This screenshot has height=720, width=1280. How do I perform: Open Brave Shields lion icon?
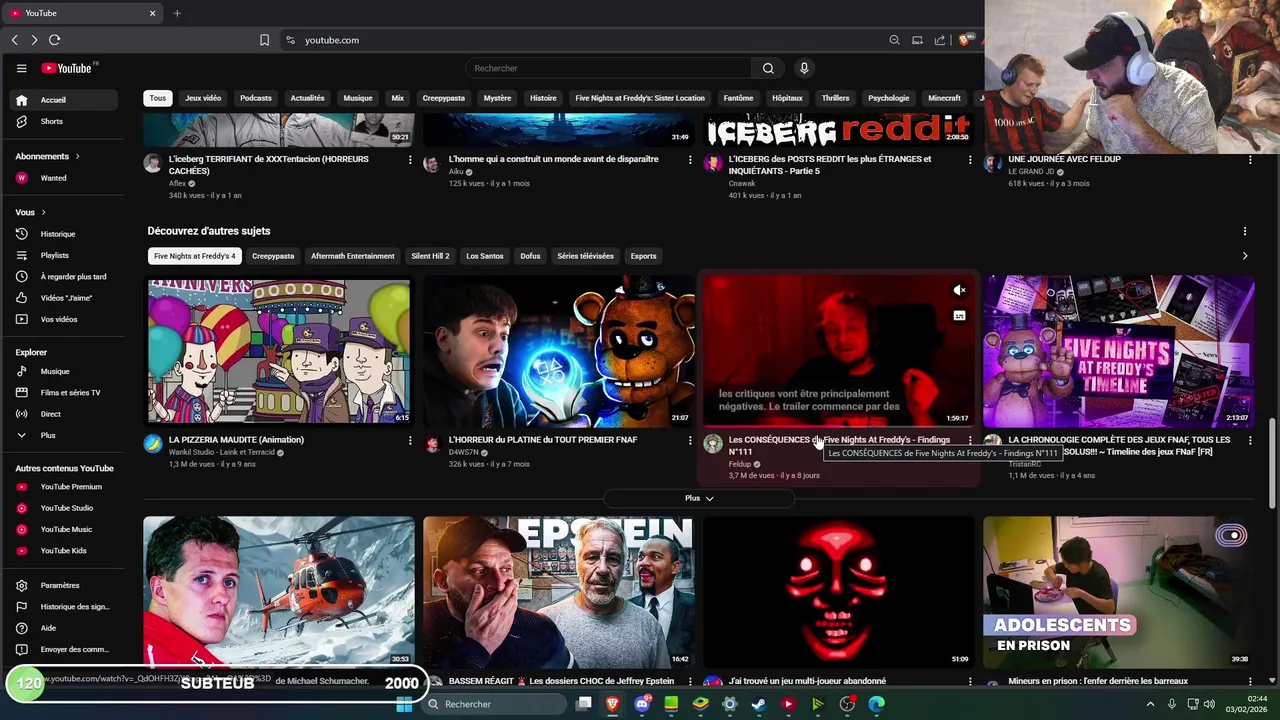pos(964,40)
